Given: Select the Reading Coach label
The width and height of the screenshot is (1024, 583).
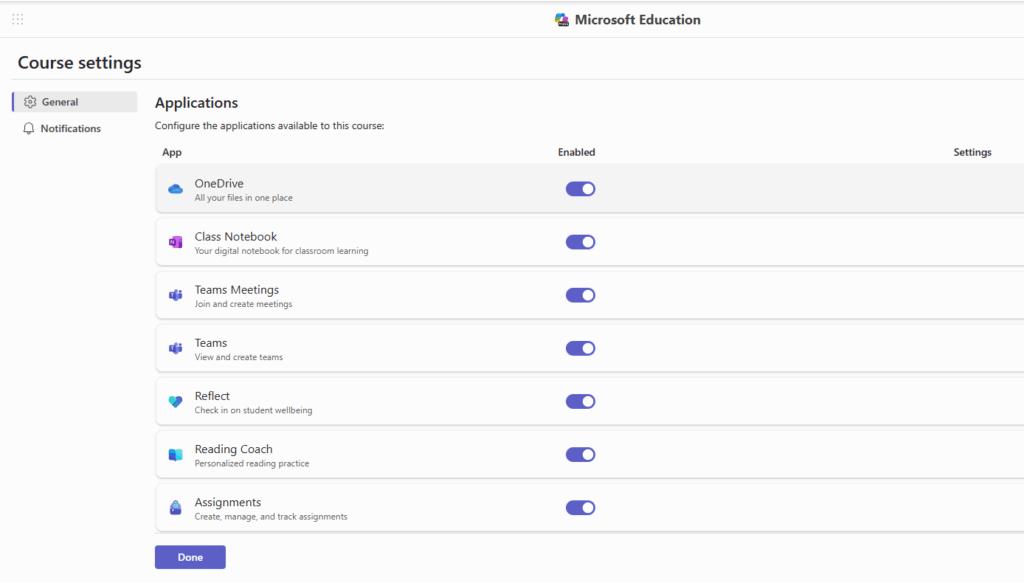Looking at the screenshot, I should (234, 449).
